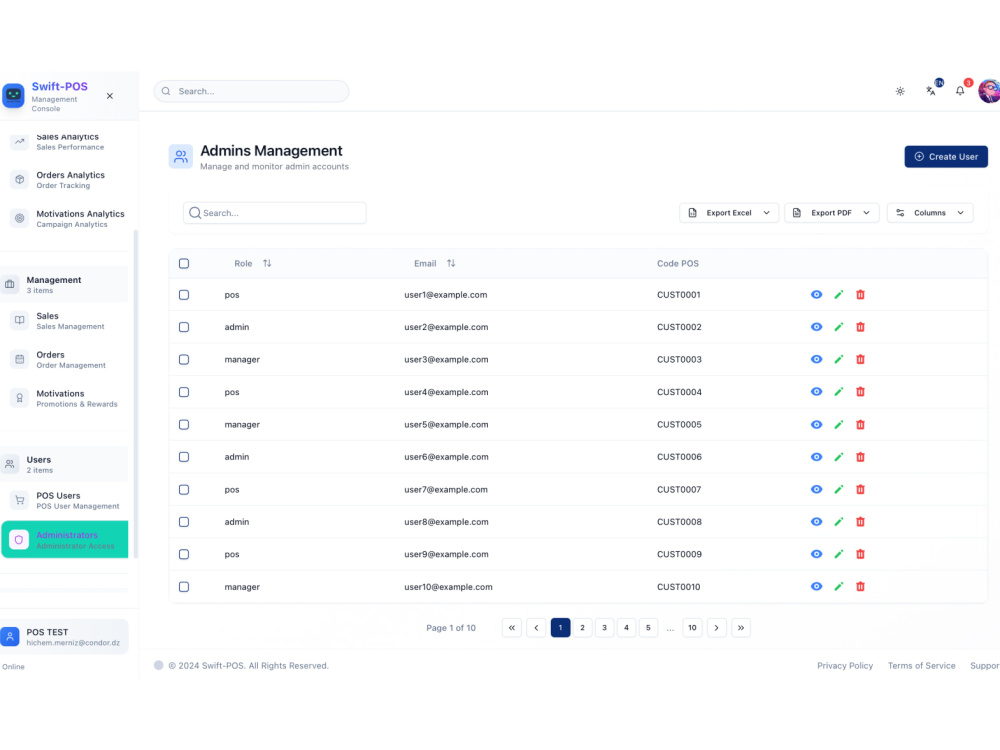The height and width of the screenshot is (750, 1000).
Task: Delete the CUST0005 row
Action: click(860, 425)
